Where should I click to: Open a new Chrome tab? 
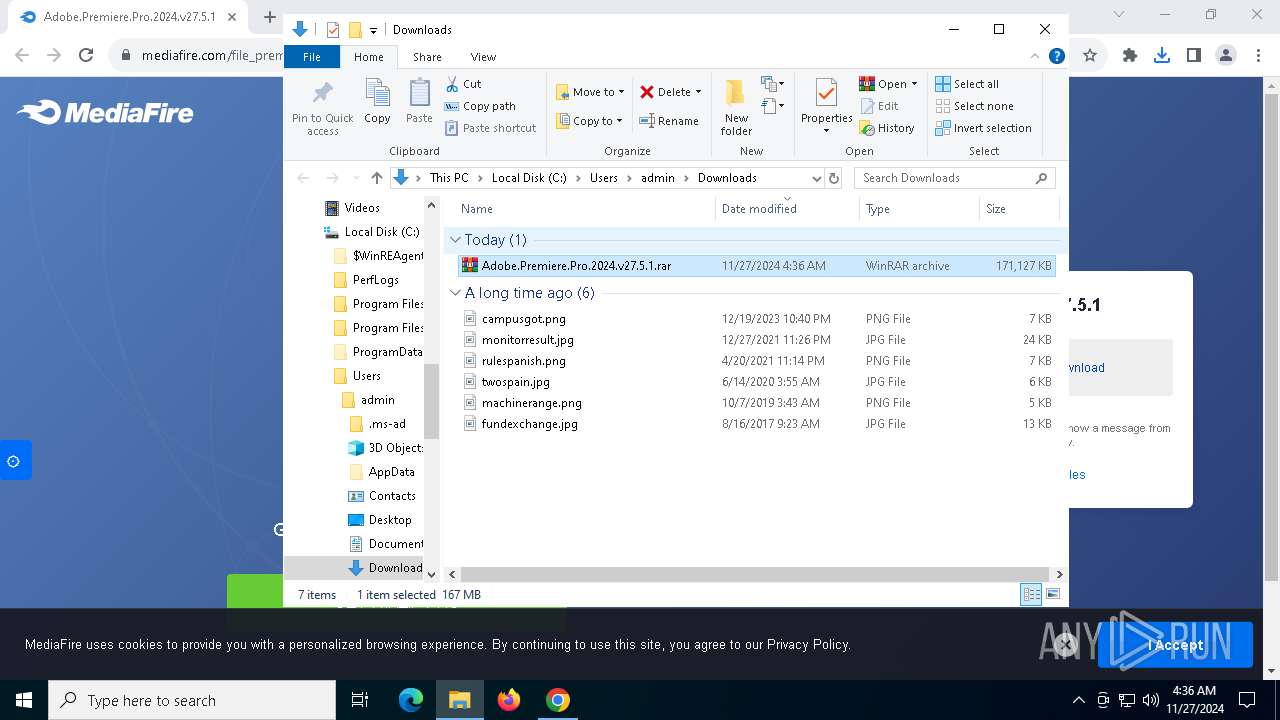pos(269,17)
